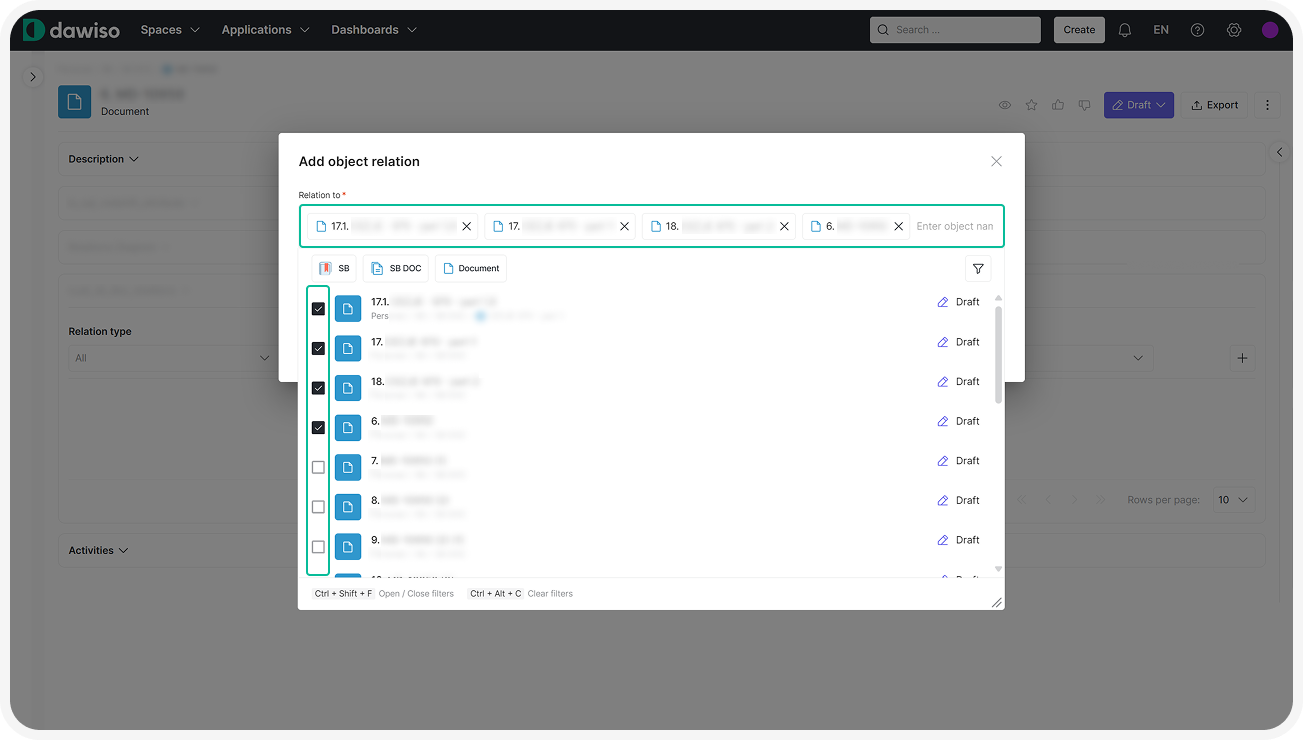This screenshot has width=1303, height=740.
Task: Uncheck the checkbox for item 17.1.
Action: [318, 309]
